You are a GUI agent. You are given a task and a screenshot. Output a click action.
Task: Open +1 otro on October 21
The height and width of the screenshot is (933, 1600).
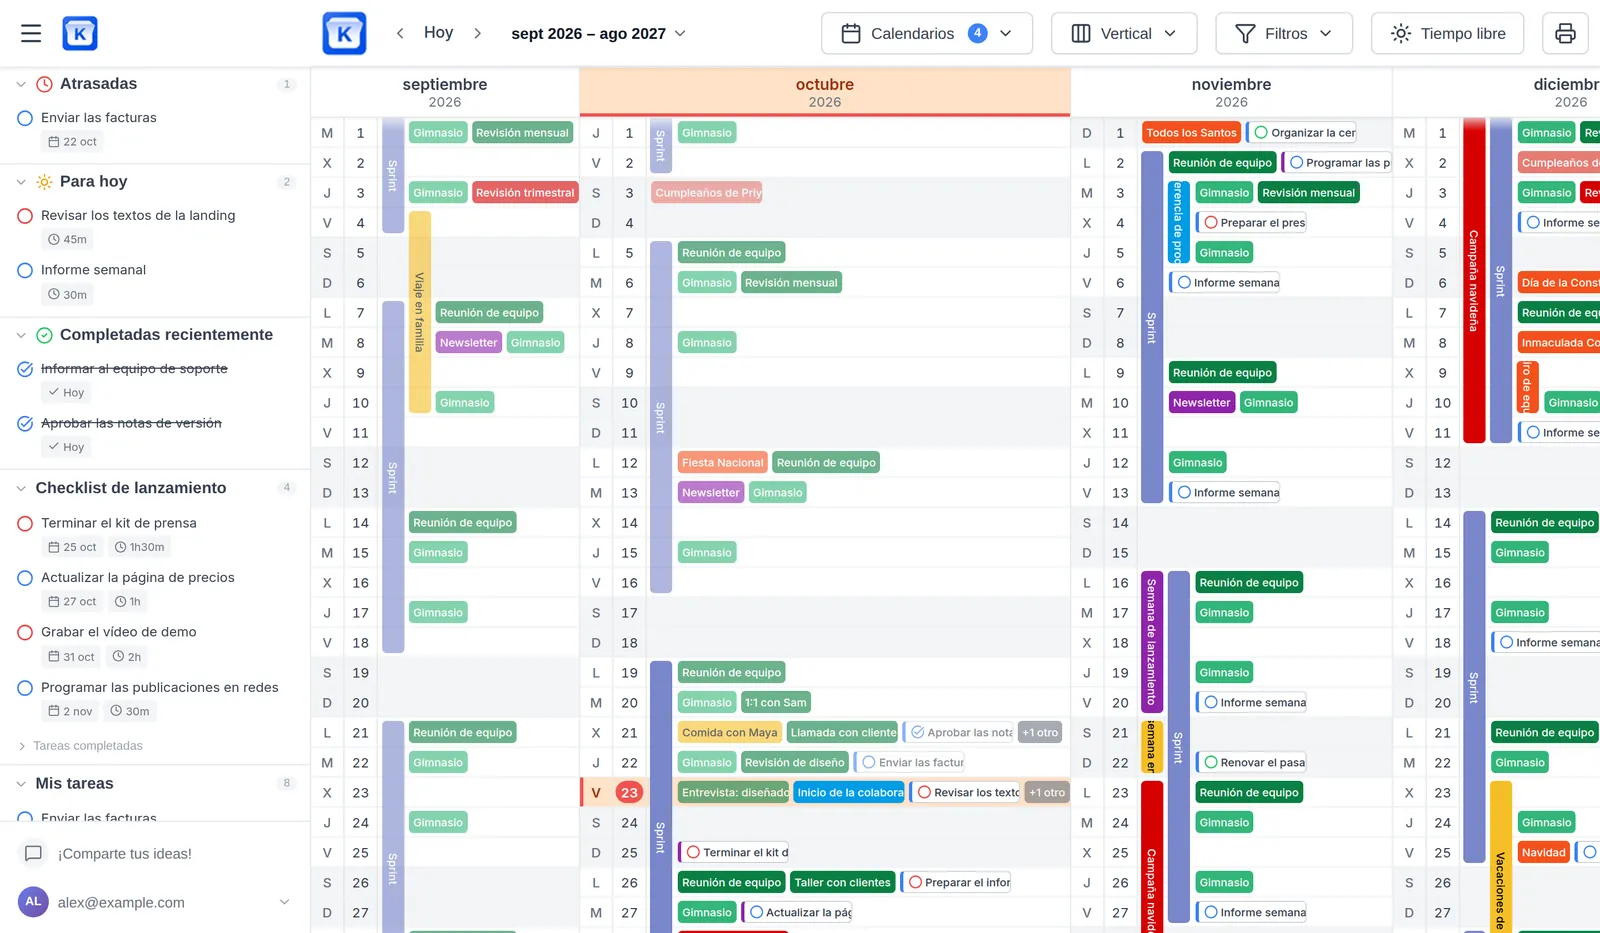(x=1040, y=733)
